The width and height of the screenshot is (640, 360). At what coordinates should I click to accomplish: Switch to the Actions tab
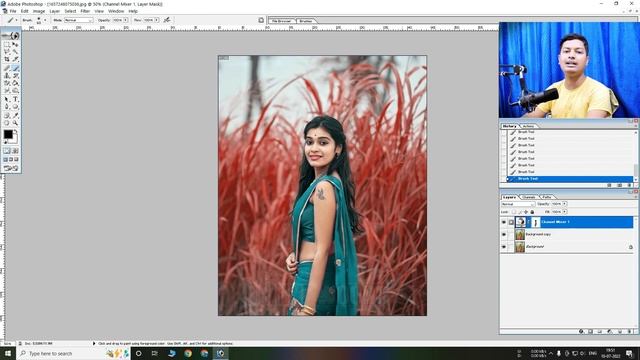coord(528,126)
